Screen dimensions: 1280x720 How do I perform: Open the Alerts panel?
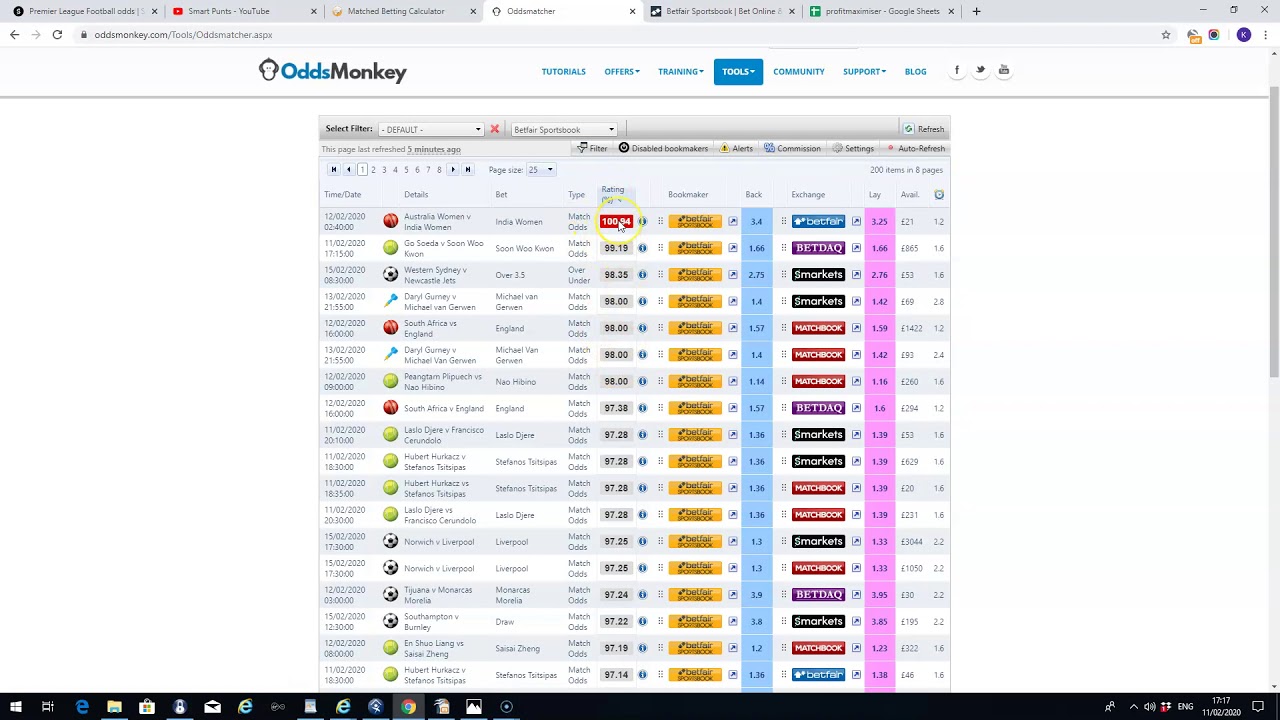736,148
